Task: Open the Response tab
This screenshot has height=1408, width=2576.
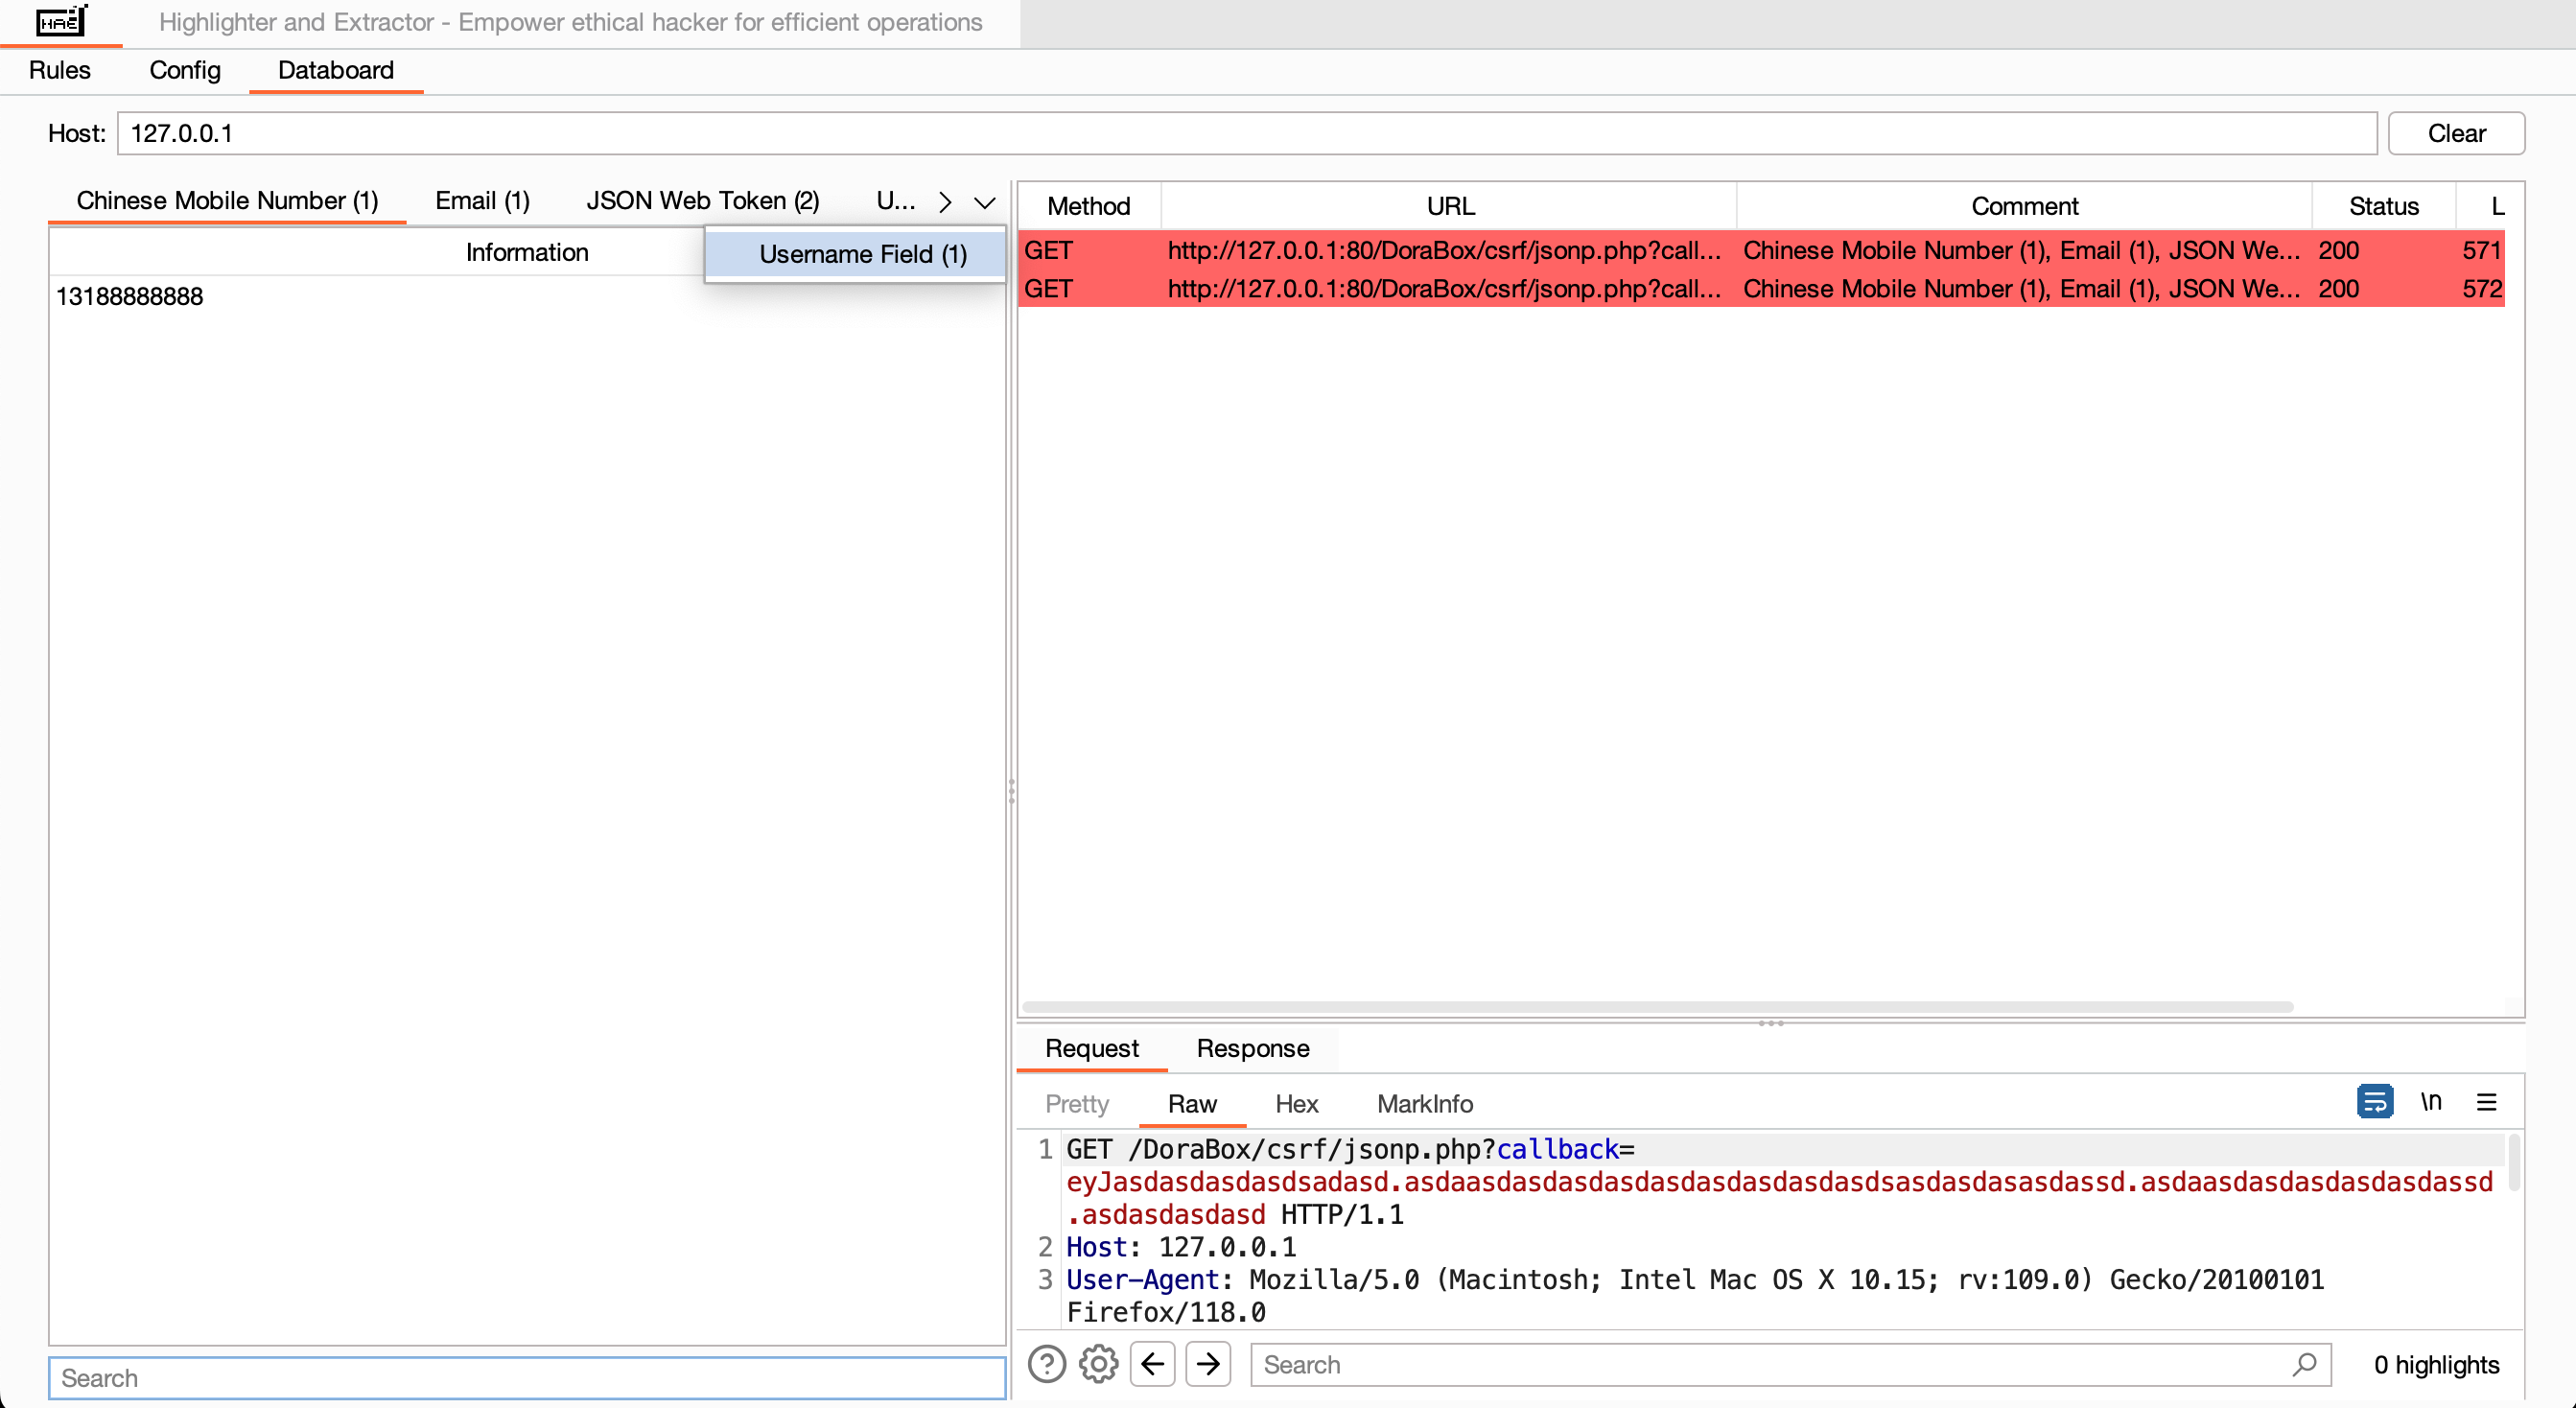Action: coord(1252,1048)
